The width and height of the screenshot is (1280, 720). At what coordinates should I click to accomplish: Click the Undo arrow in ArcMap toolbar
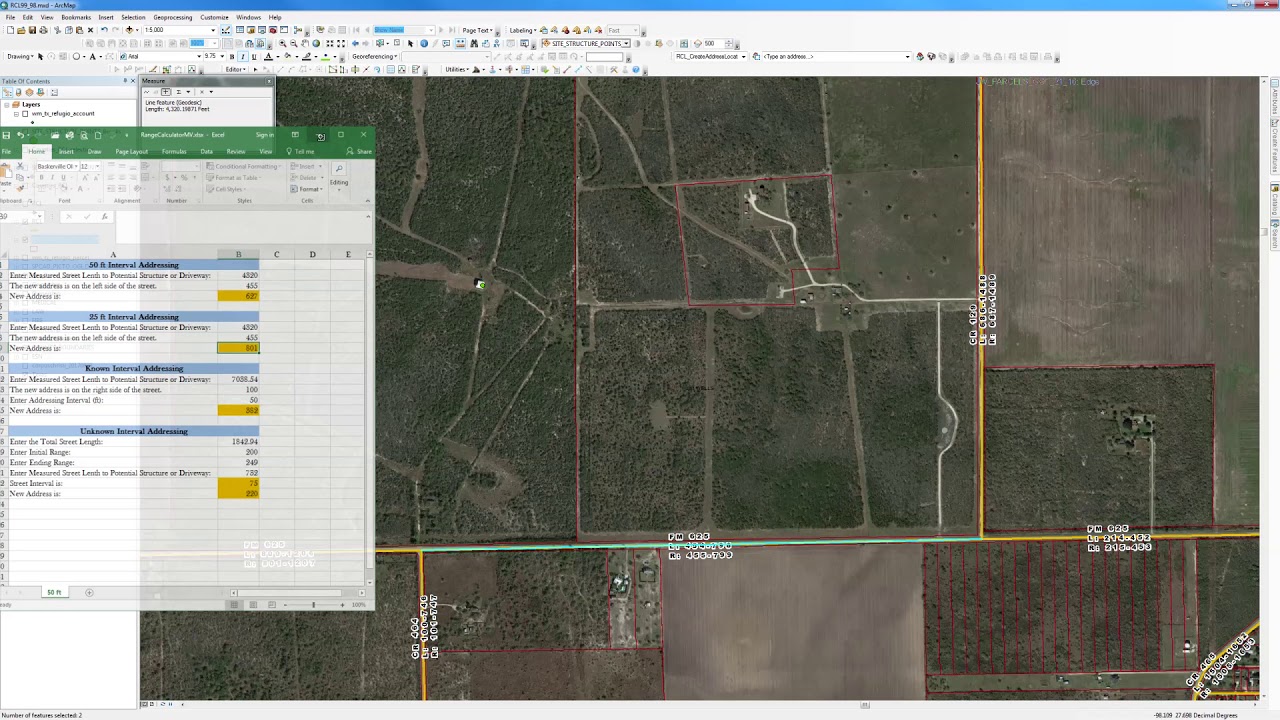point(104,30)
